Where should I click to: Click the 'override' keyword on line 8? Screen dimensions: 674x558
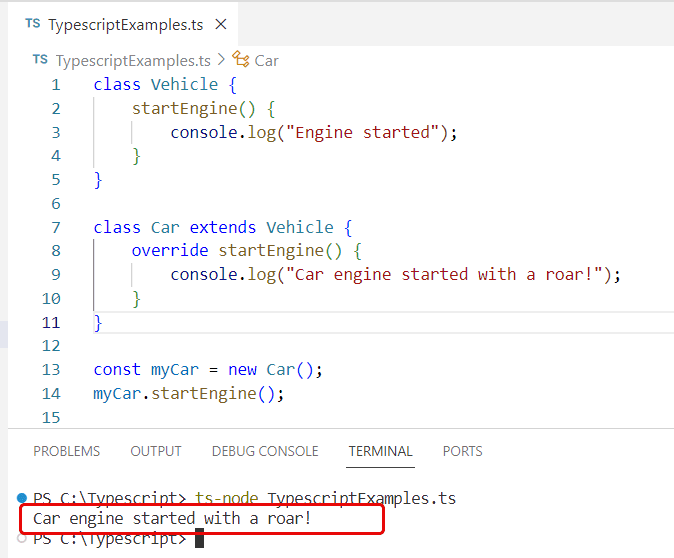coord(170,251)
